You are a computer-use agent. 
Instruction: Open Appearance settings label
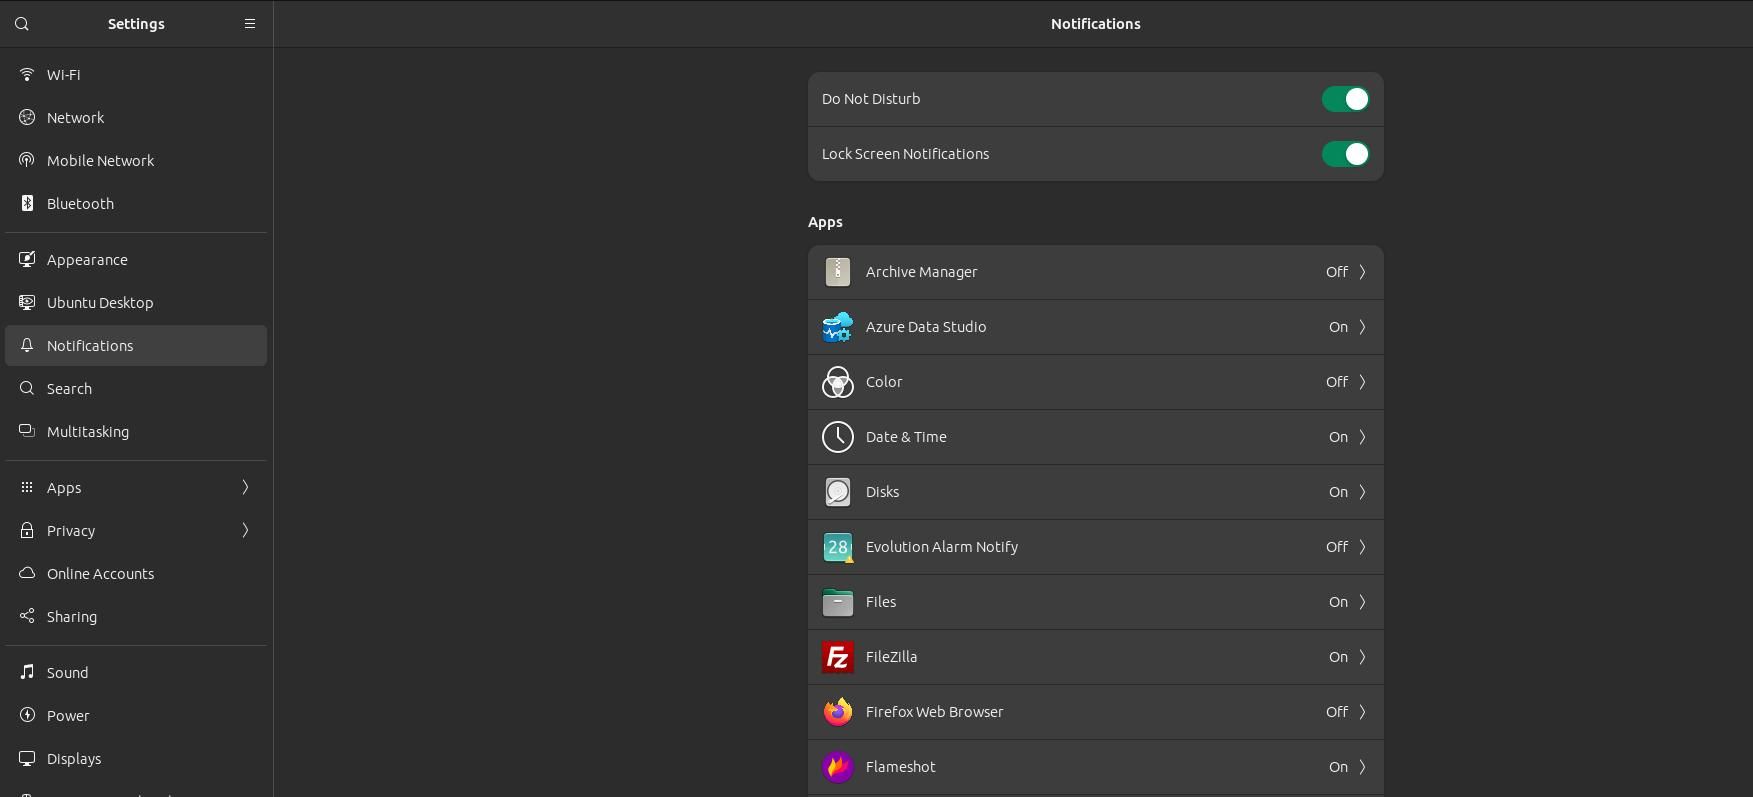coord(87,260)
